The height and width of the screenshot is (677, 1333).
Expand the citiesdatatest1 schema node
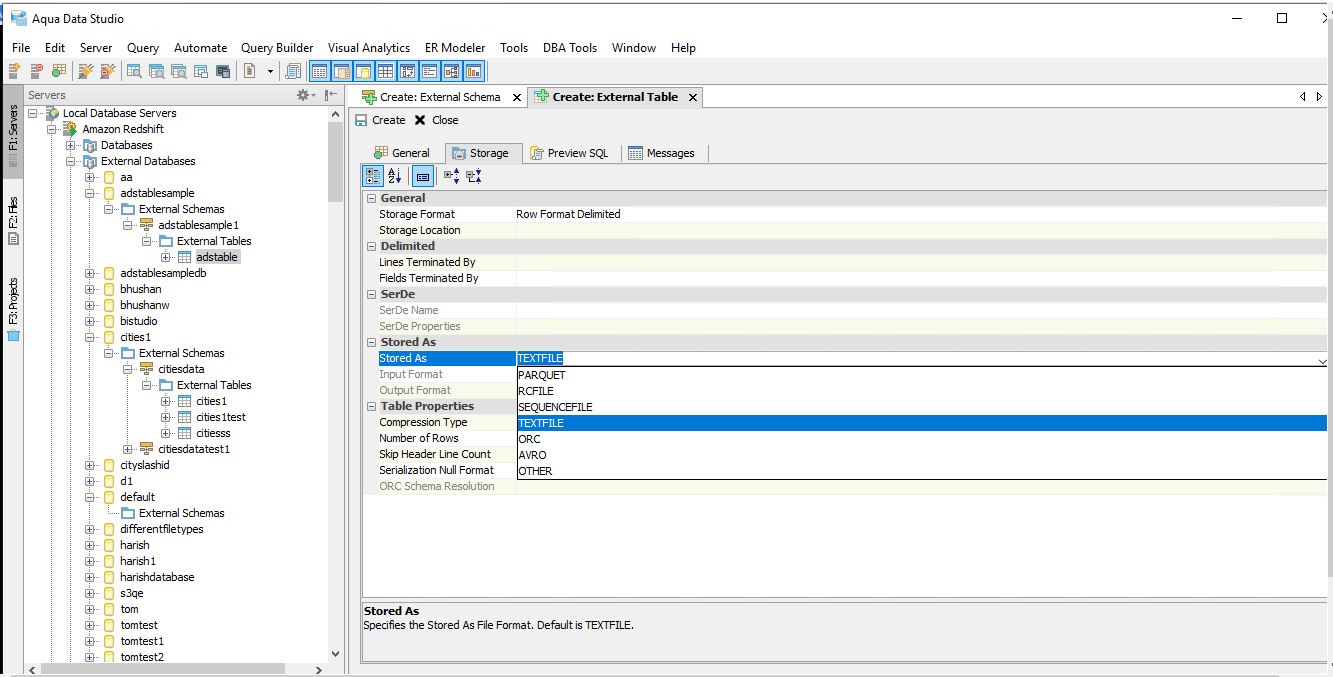(x=128, y=449)
